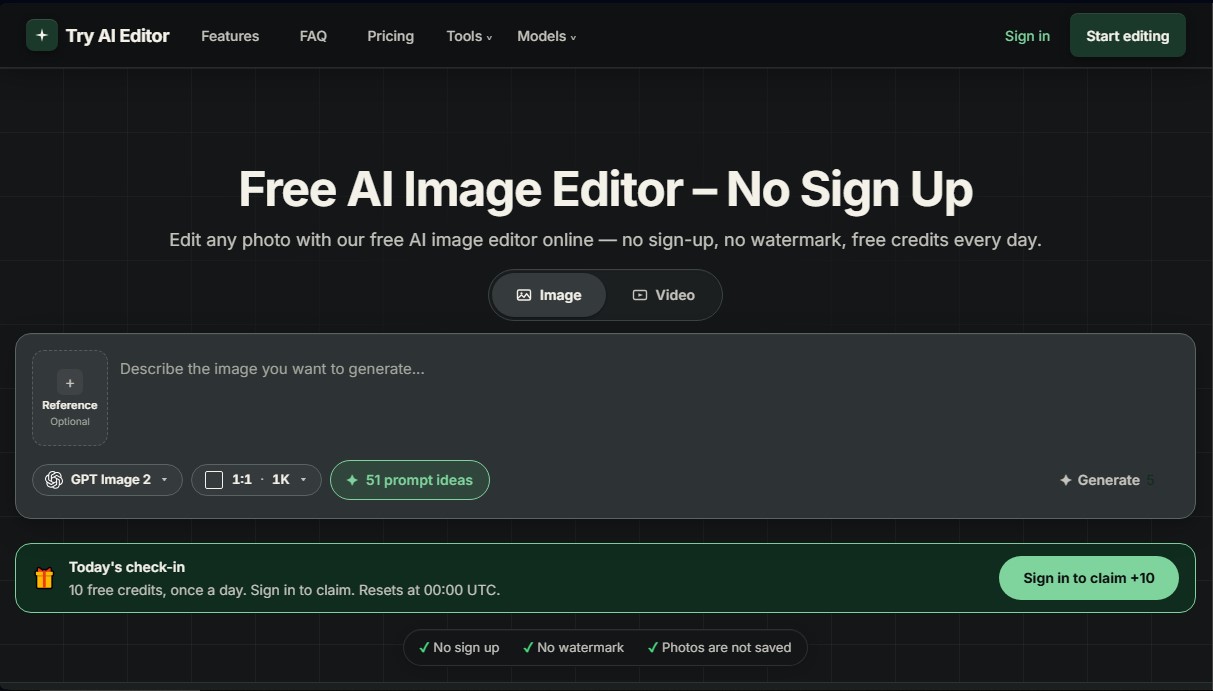The image size is (1213, 691).
Task: Expand the Tools dropdown menu
Action: pyautogui.click(x=469, y=36)
